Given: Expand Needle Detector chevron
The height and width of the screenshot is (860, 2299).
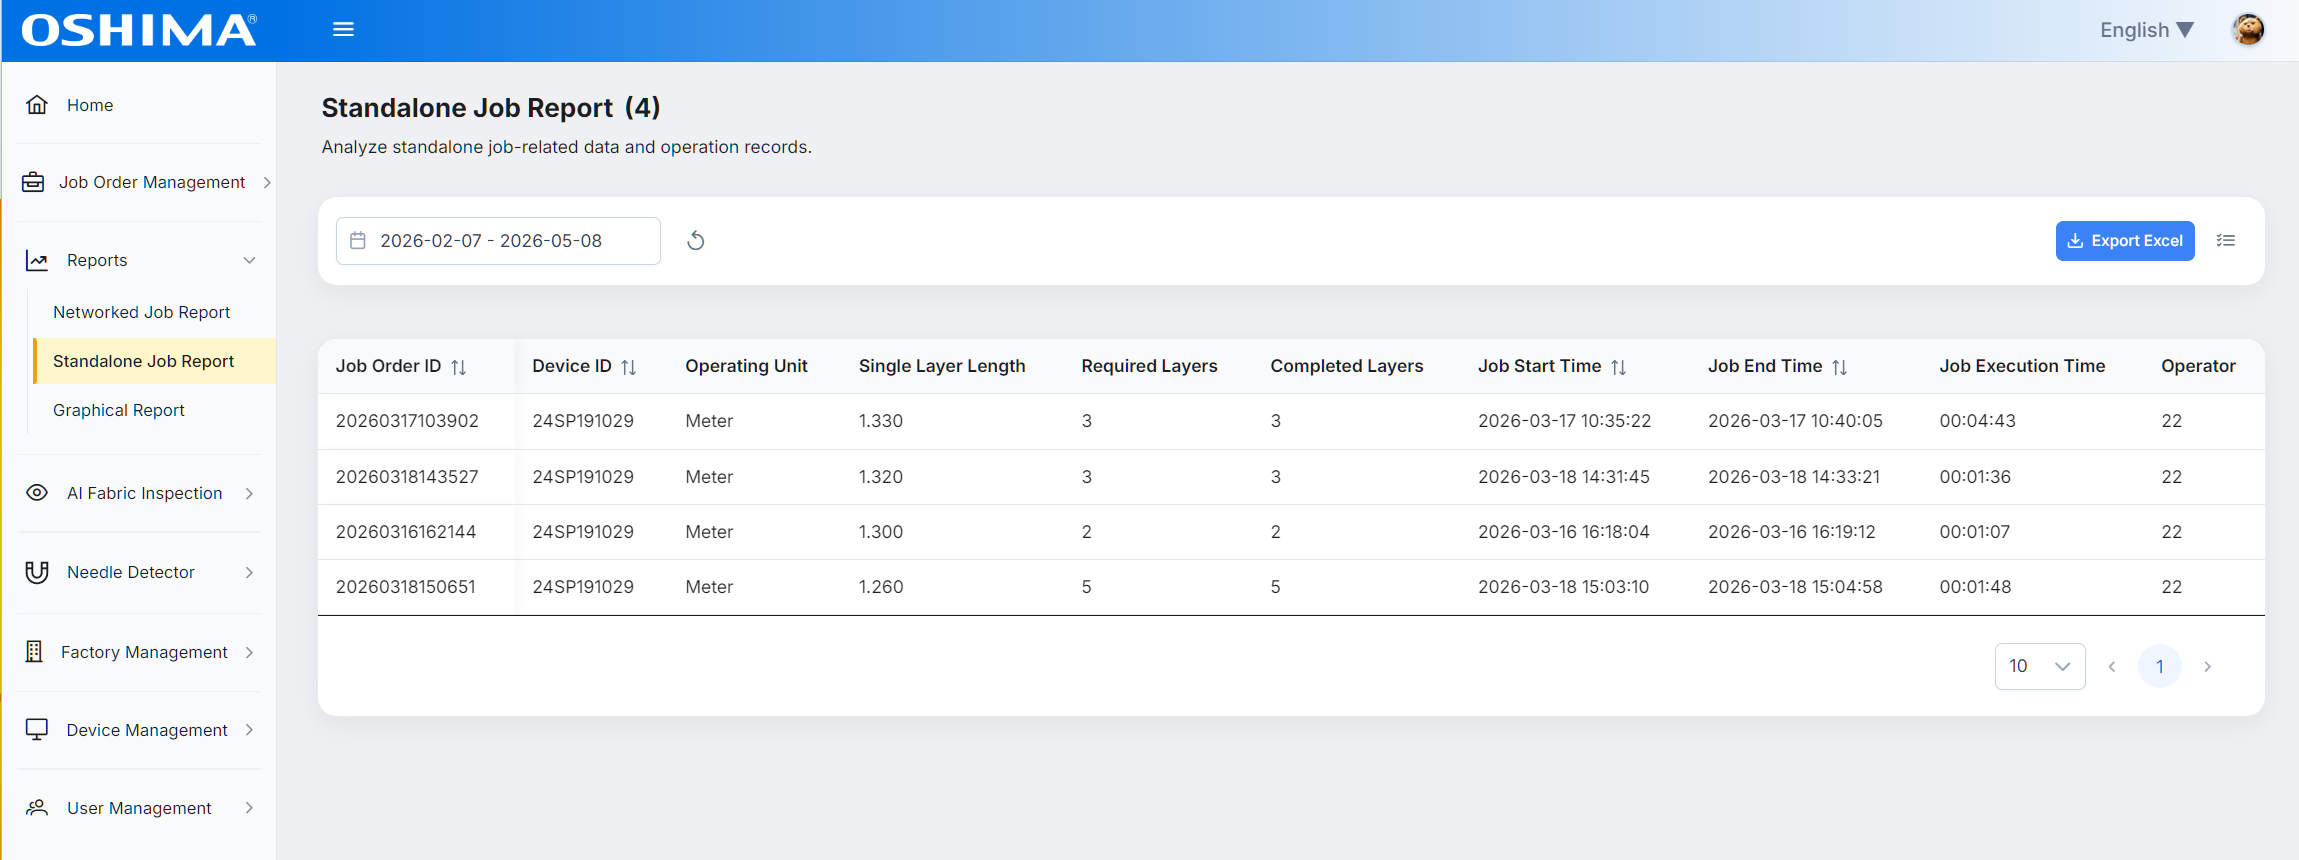Looking at the screenshot, I should tap(250, 572).
